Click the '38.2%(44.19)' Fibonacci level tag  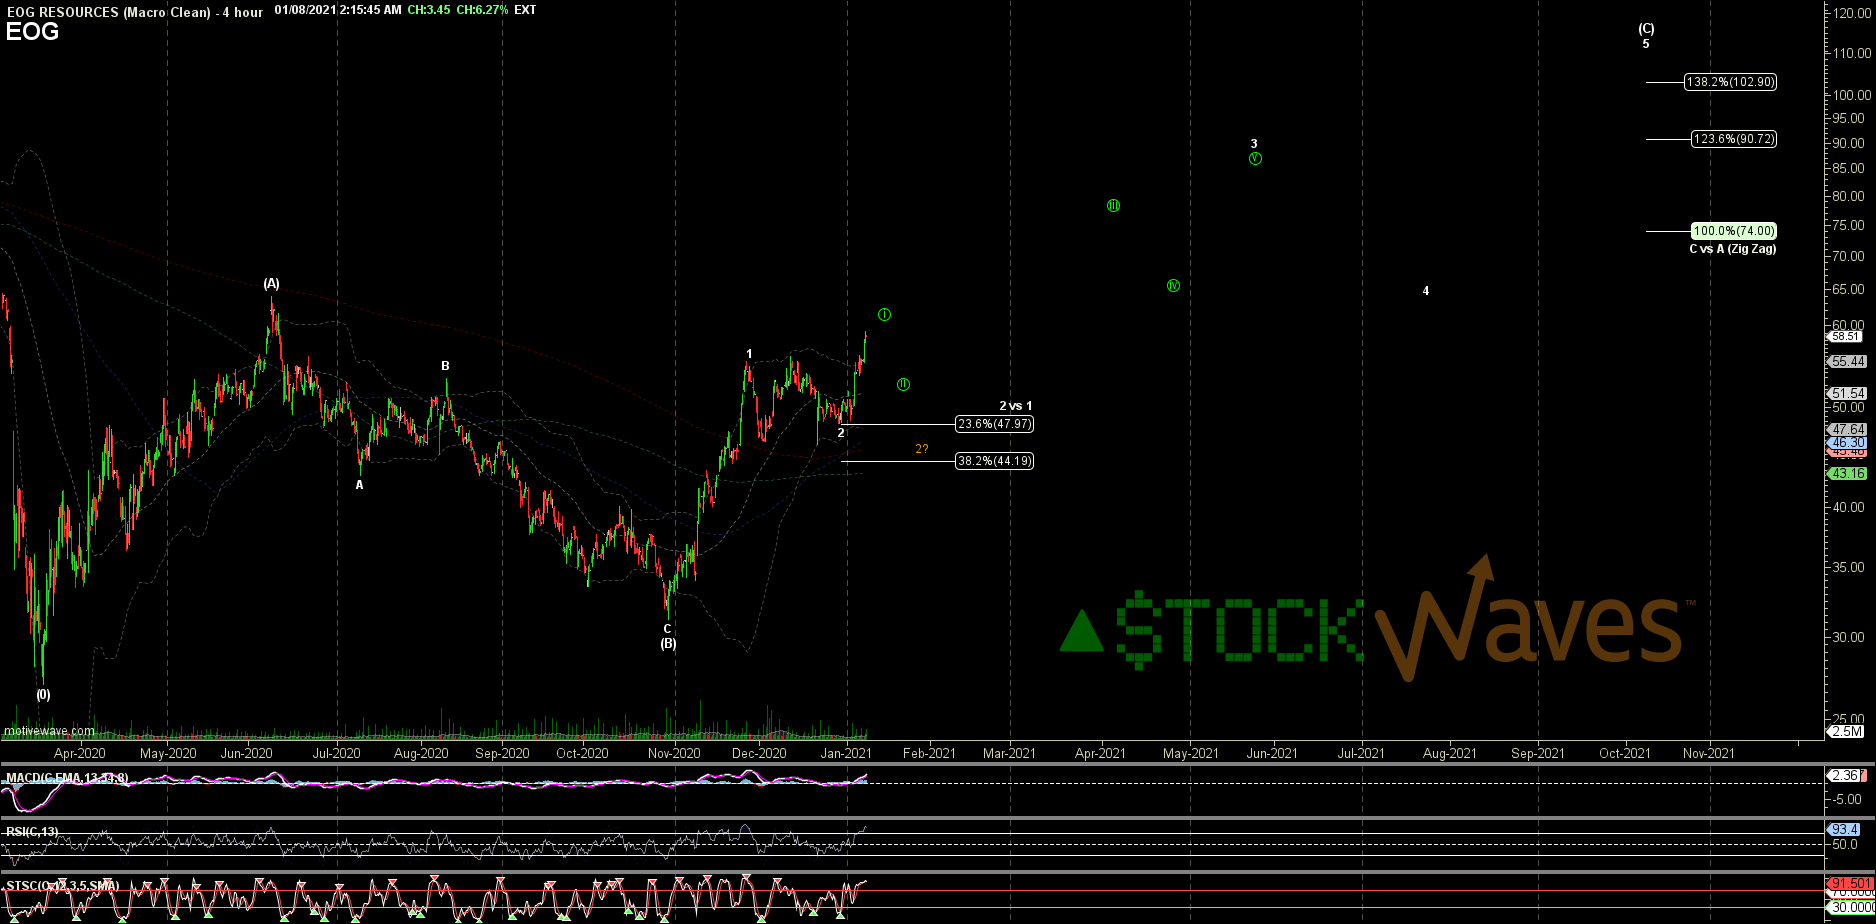pyautogui.click(x=994, y=461)
